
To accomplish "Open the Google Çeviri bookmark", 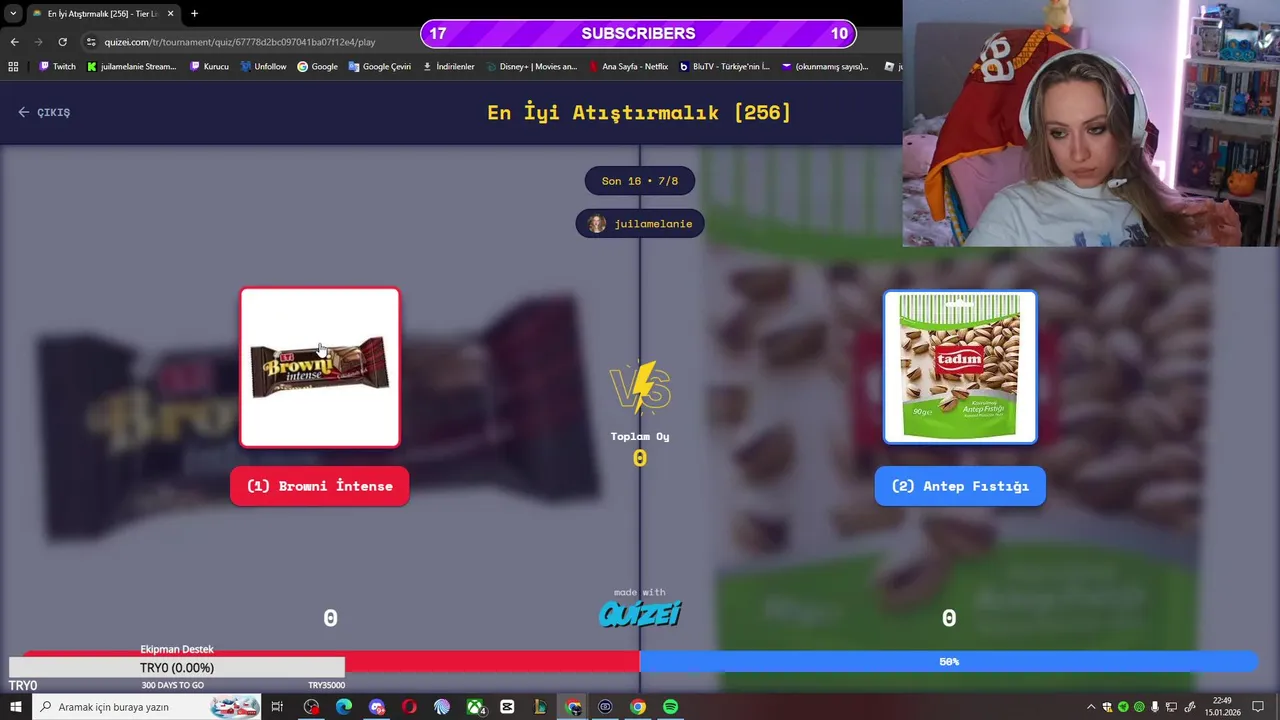I will point(379,67).
